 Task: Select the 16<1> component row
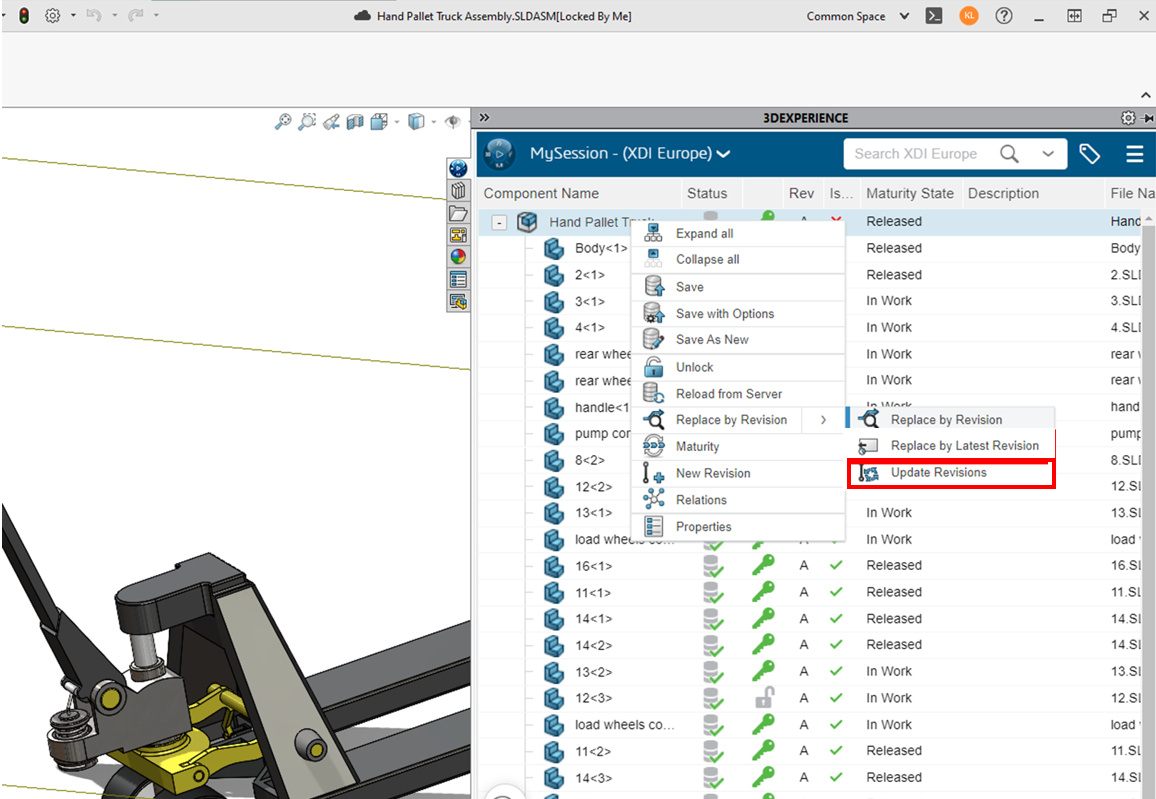tap(593, 566)
